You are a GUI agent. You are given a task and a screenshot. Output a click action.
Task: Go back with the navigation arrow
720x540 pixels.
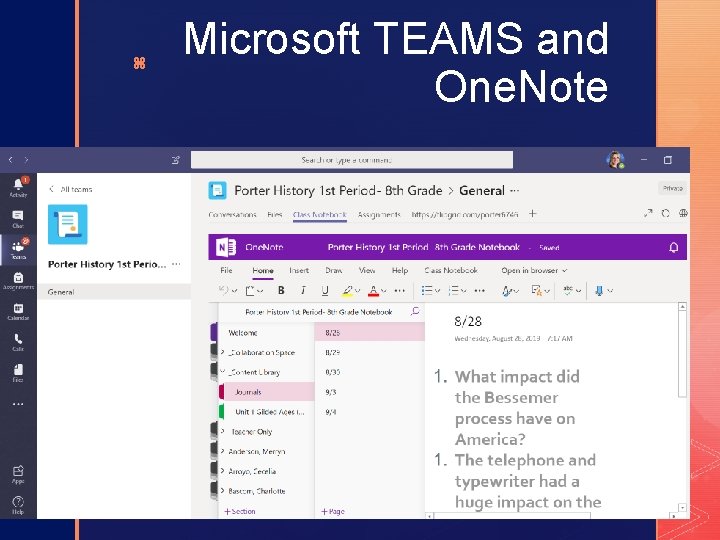tap(11, 160)
